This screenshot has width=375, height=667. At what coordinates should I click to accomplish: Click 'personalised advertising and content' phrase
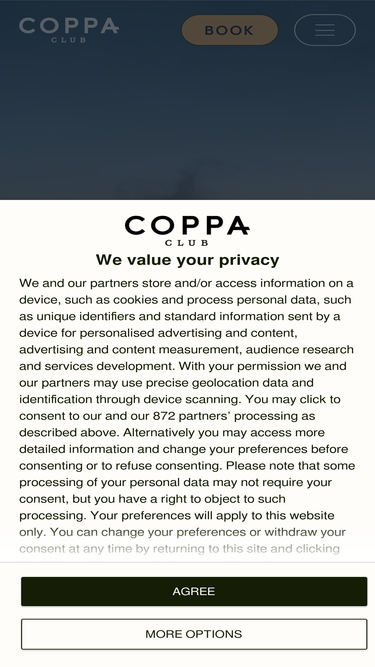[x=188, y=333]
